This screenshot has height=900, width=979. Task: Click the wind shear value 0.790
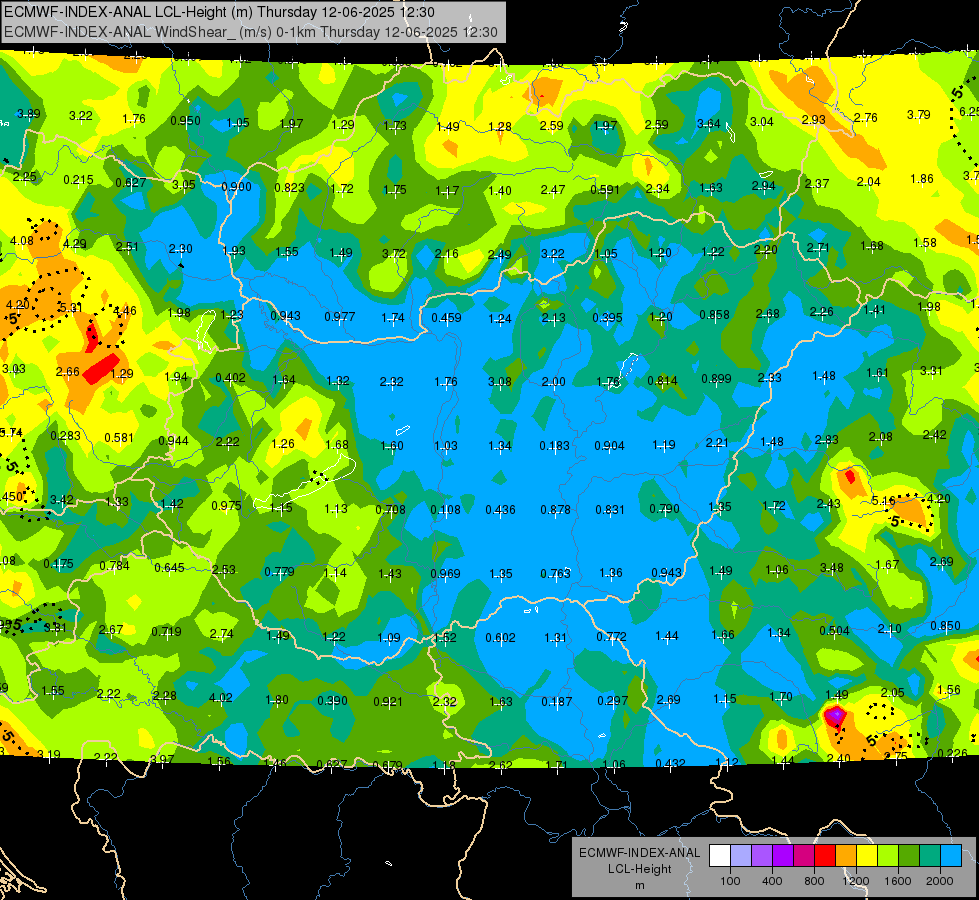tap(664, 509)
